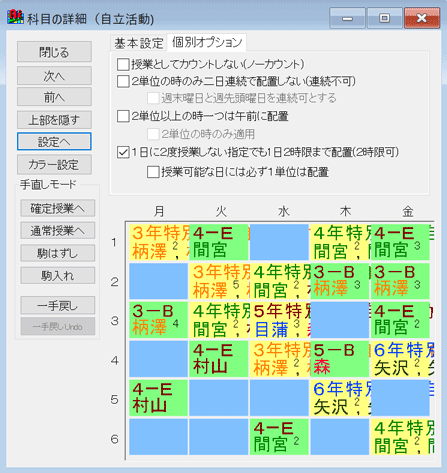Select Thursday period 5 cell 6年特別 矢沢
Image resolution: width=447 pixels, height=473 pixels.
[340, 398]
